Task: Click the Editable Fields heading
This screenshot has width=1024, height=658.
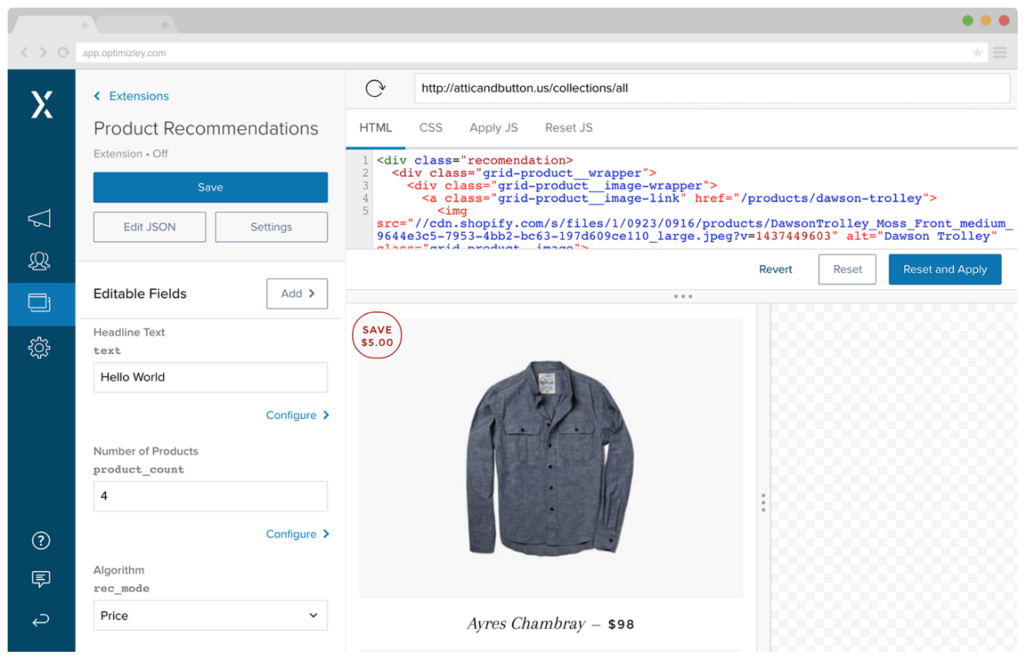Action: click(x=140, y=294)
